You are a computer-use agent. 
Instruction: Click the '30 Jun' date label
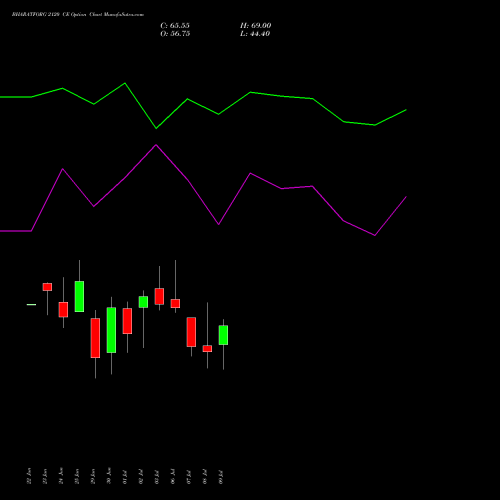pyautogui.click(x=109, y=476)
